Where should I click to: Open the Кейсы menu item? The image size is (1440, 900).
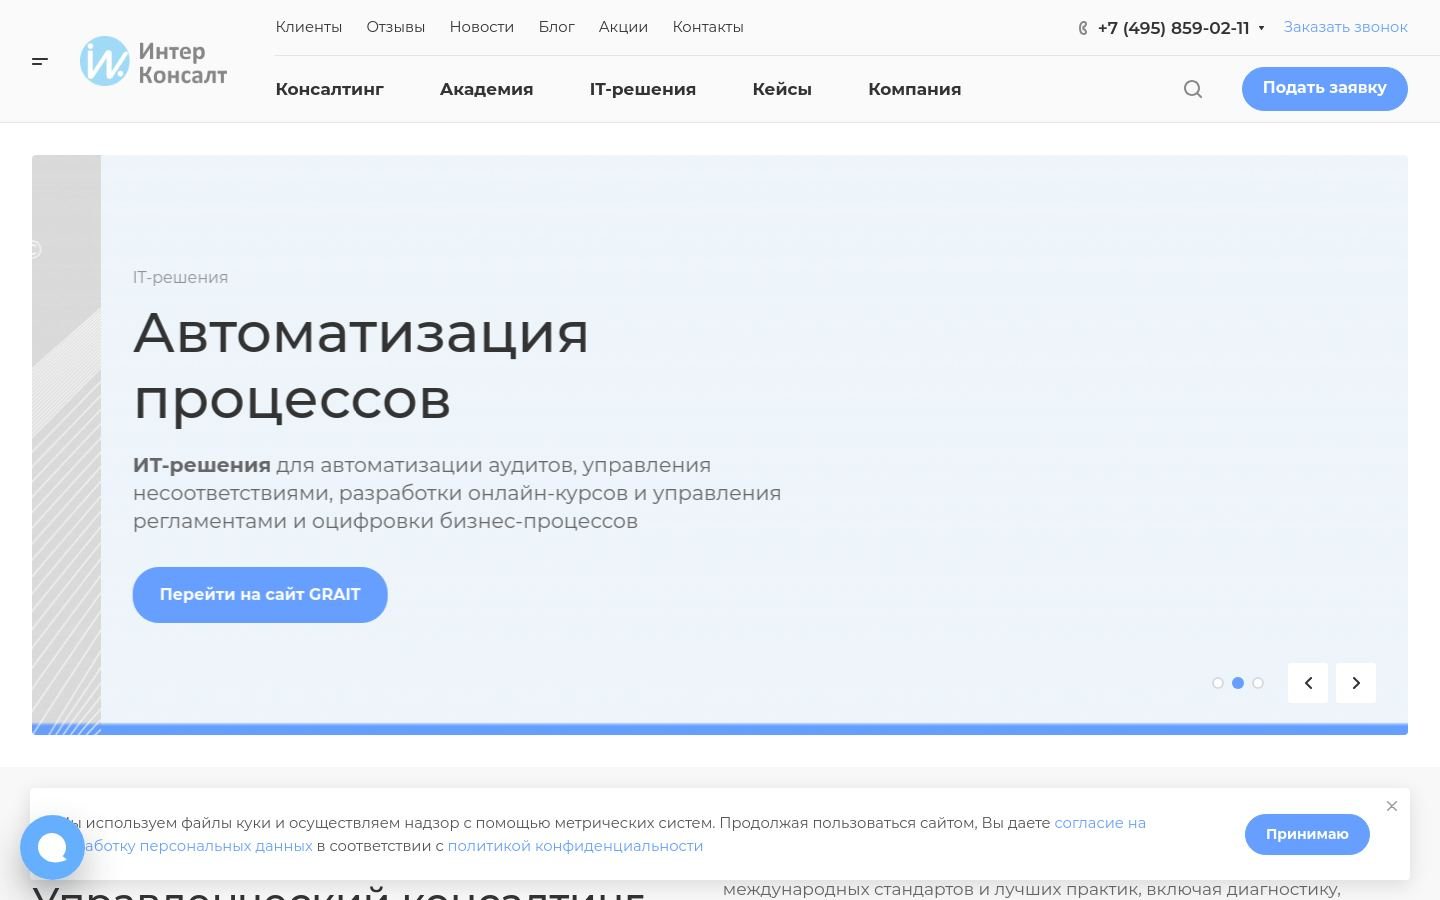tap(782, 89)
